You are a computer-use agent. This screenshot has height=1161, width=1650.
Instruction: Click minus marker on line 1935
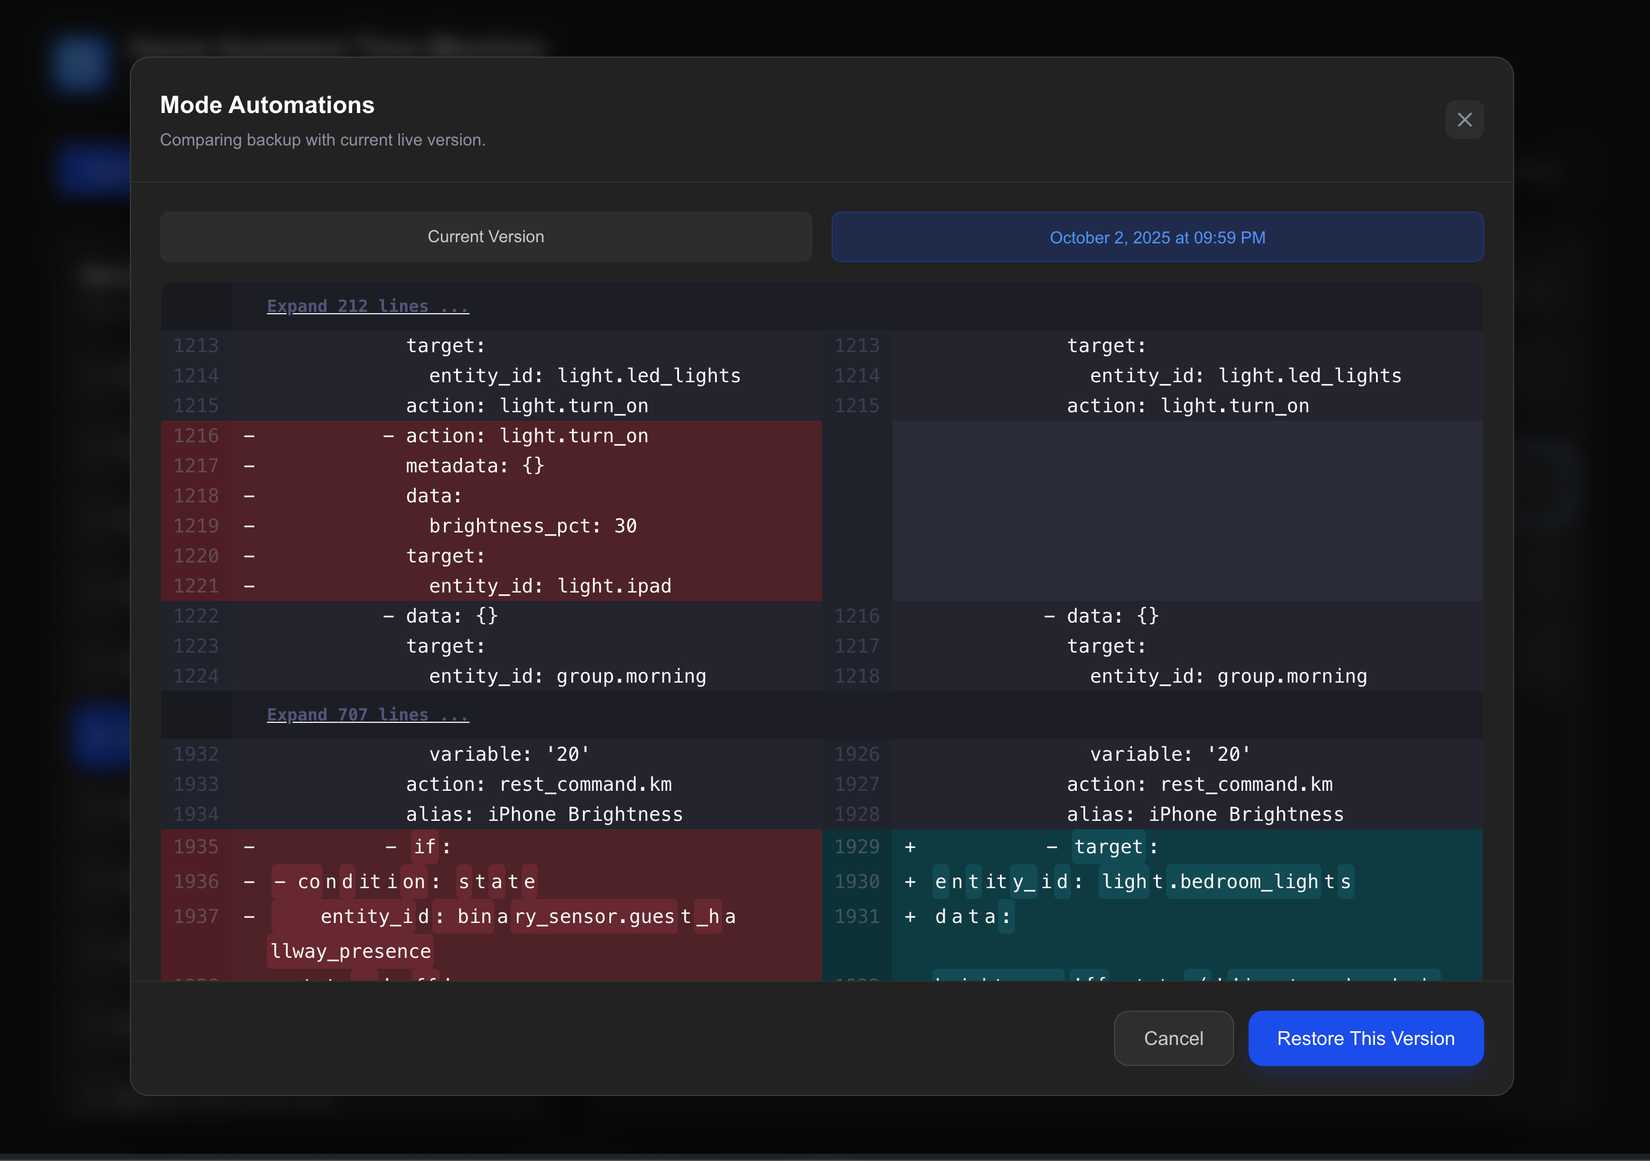click(249, 847)
